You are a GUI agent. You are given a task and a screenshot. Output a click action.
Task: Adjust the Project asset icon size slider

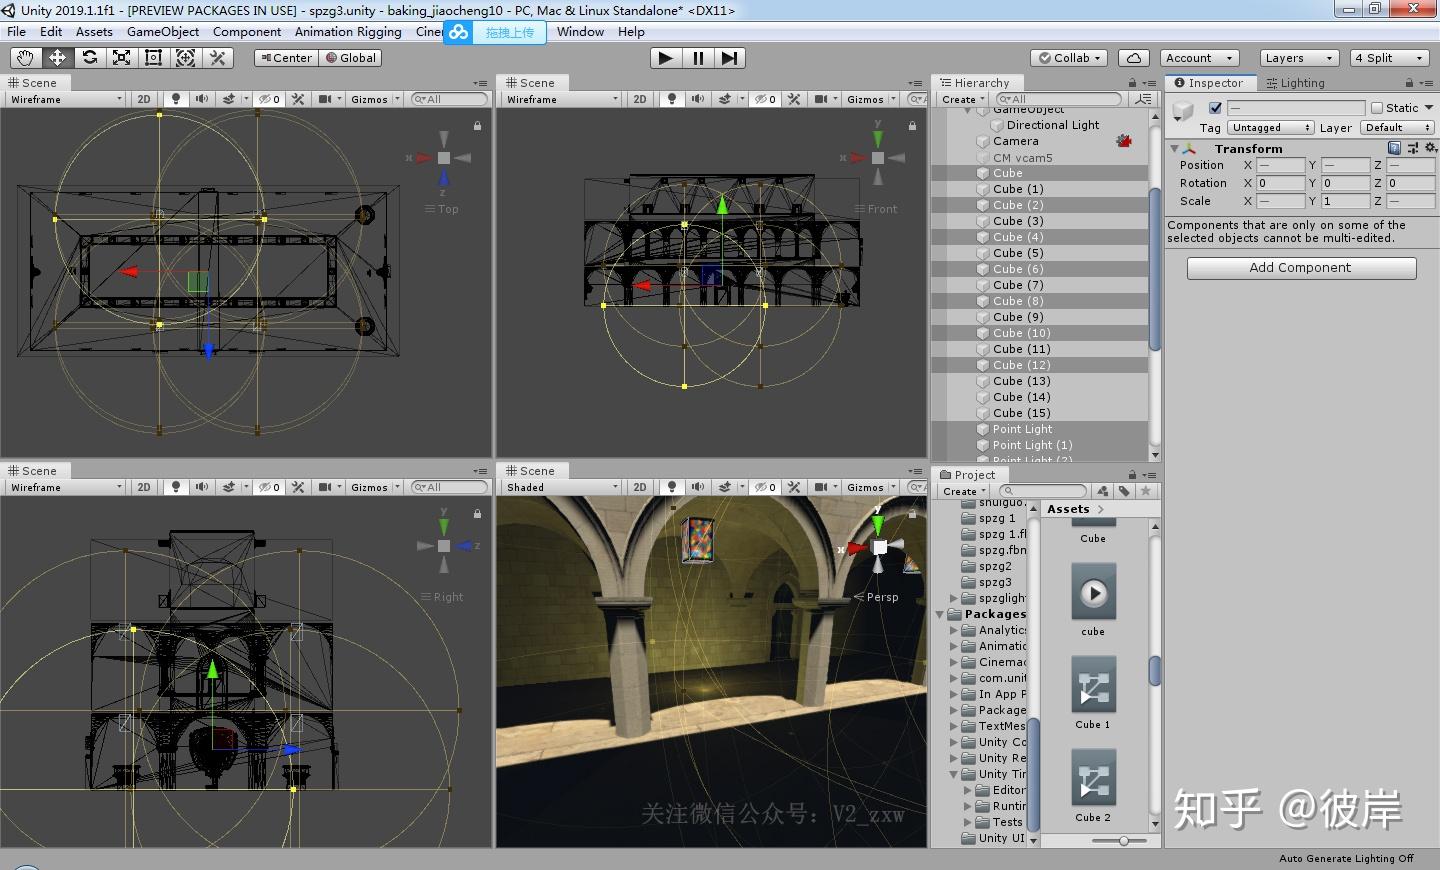pos(1123,841)
